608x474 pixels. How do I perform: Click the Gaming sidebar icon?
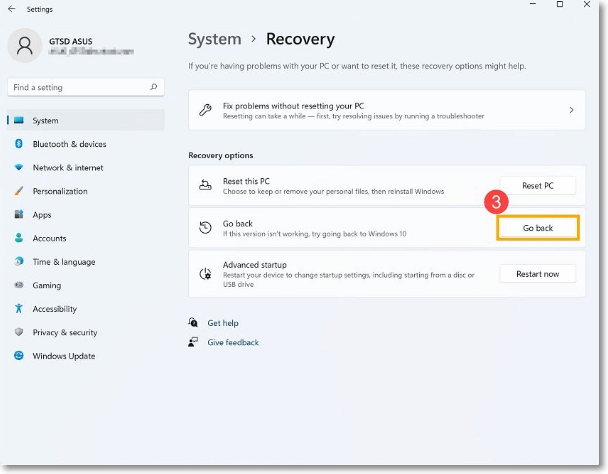pyautogui.click(x=18, y=285)
